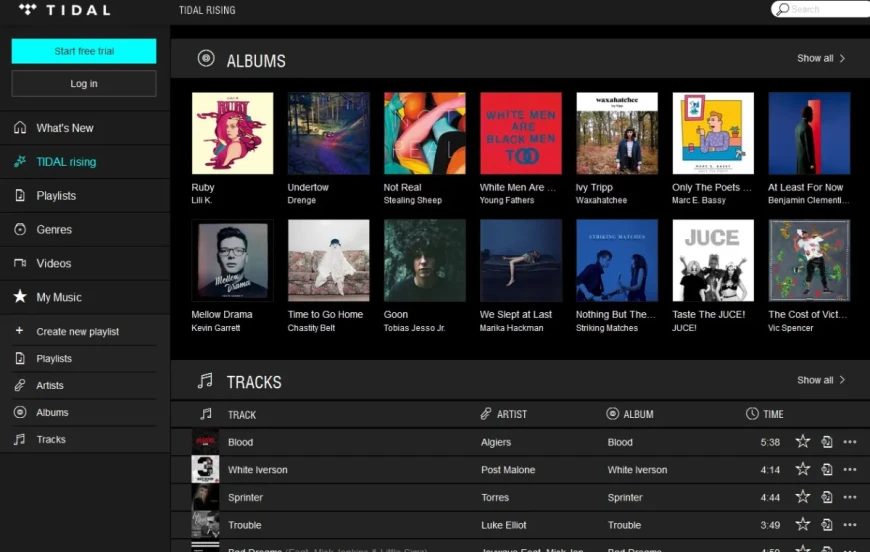The width and height of the screenshot is (870, 552).
Task: Open What's New home icon
Action: click(x=20, y=128)
